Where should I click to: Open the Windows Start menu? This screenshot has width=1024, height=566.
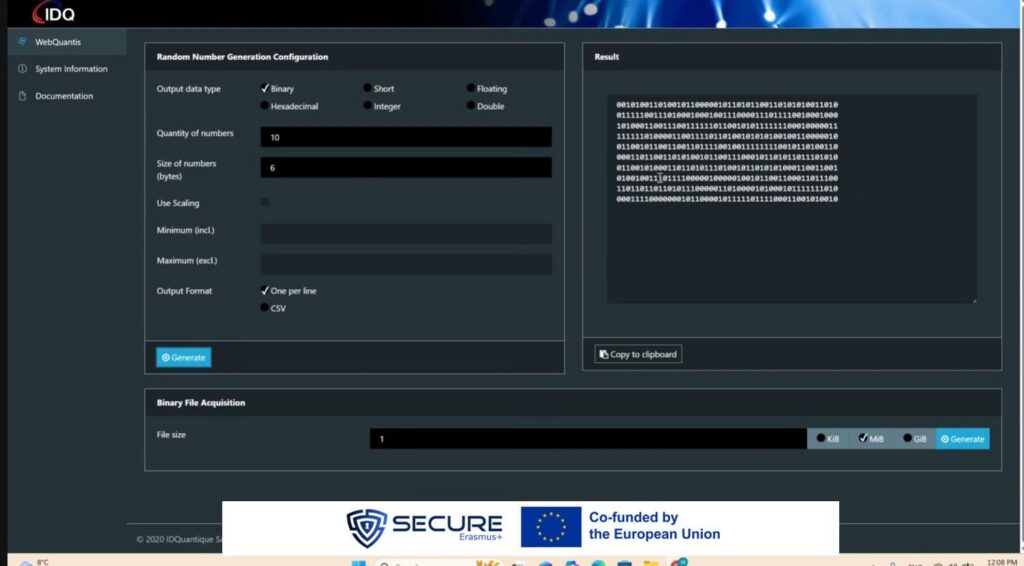coord(358,562)
